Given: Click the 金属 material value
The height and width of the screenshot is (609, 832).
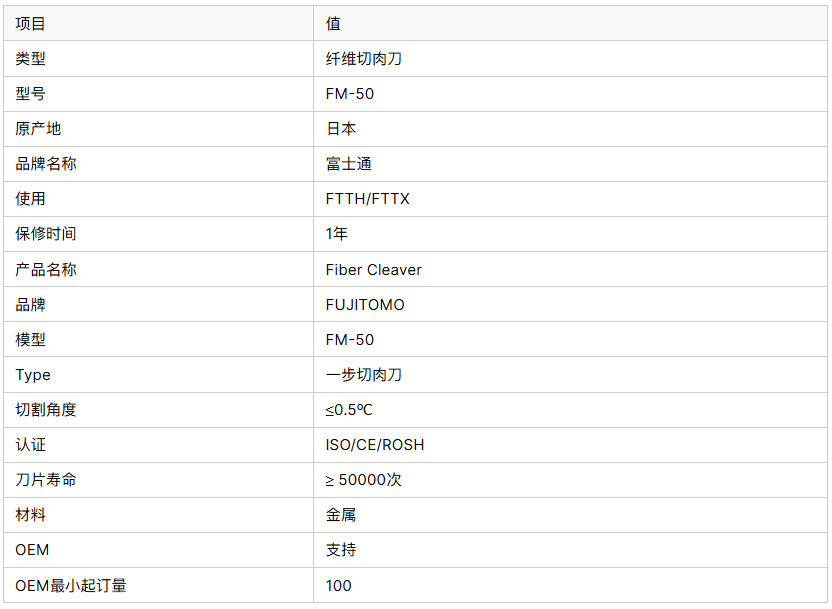Looking at the screenshot, I should pyautogui.click(x=341, y=515).
